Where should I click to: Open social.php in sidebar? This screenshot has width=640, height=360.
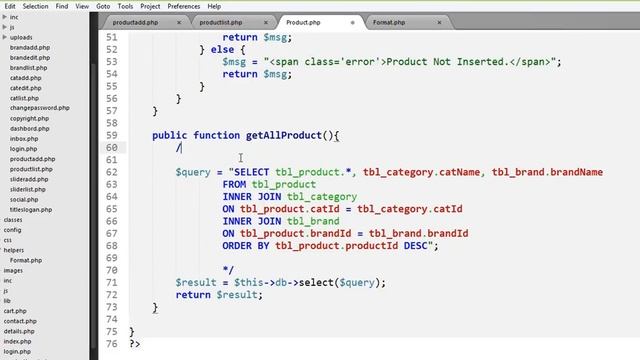pos(24,200)
